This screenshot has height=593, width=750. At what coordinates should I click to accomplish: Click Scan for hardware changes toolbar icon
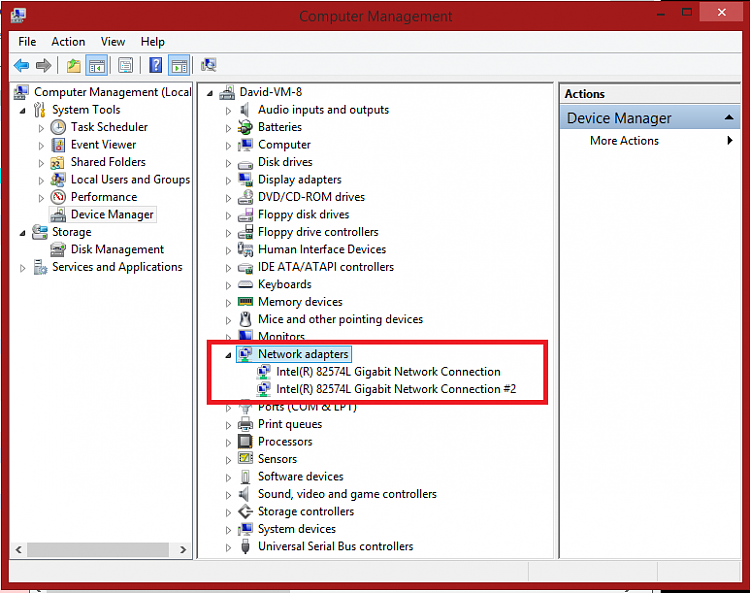pos(209,65)
